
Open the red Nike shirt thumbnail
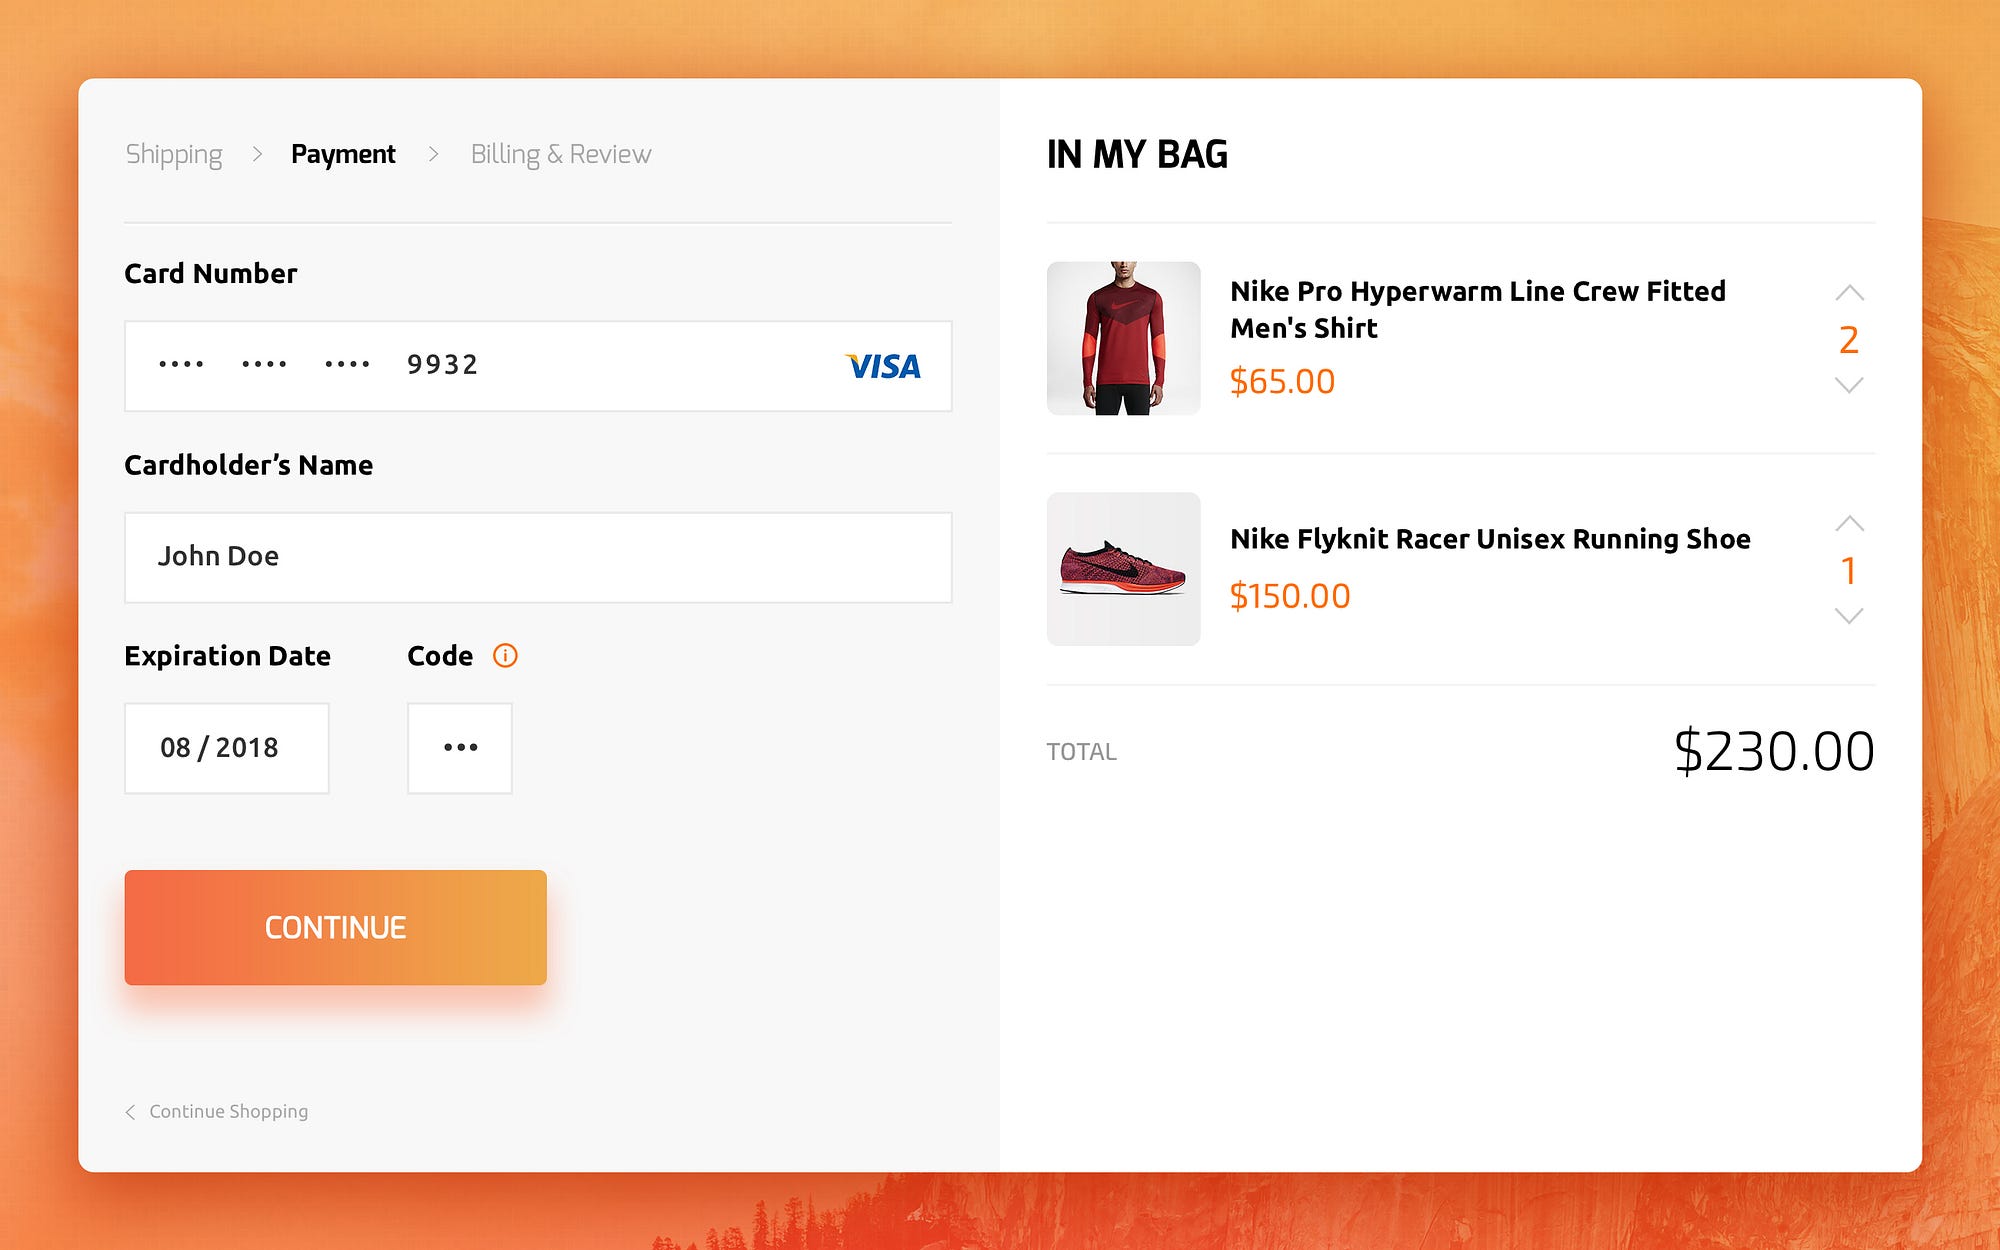pyautogui.click(x=1123, y=338)
